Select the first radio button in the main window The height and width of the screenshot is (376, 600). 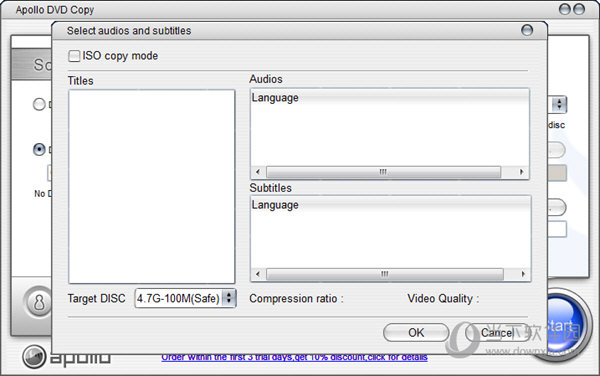click(39, 104)
